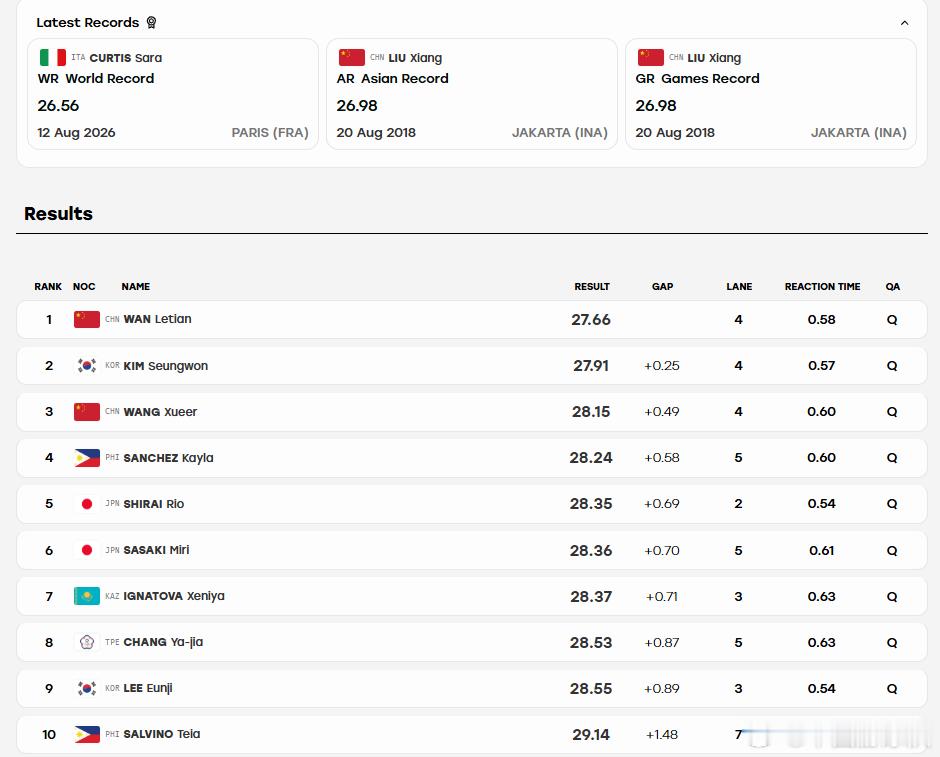Image resolution: width=940 pixels, height=757 pixels.
Task: Click South Korea flag next to KIM Seungwon
Action: pyautogui.click(x=87, y=365)
